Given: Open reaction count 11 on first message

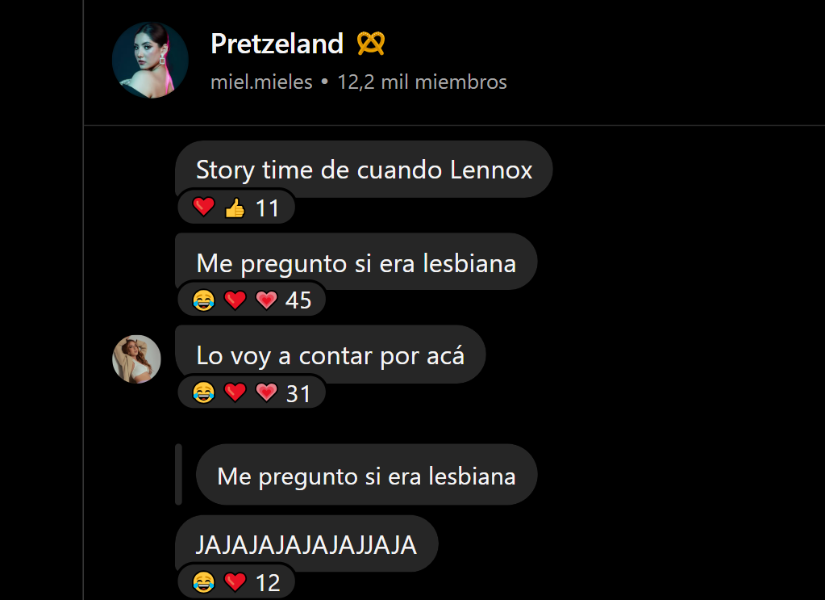Looking at the screenshot, I should point(267,208).
